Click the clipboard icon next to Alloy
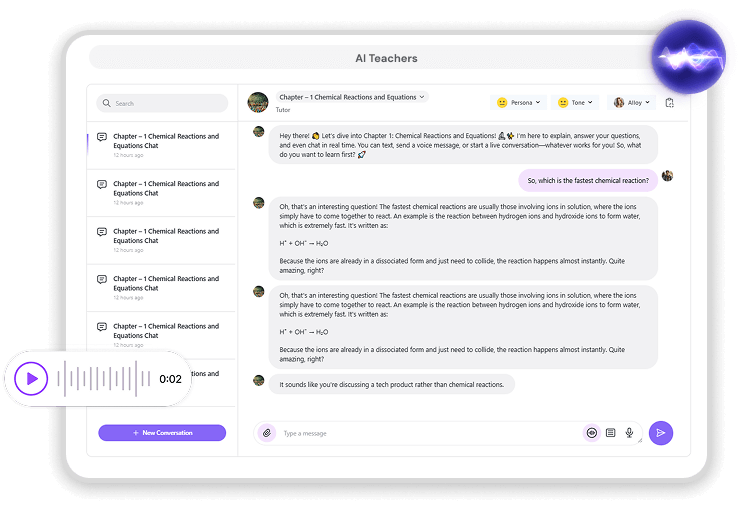This screenshot has width=746, height=506. coord(669,102)
